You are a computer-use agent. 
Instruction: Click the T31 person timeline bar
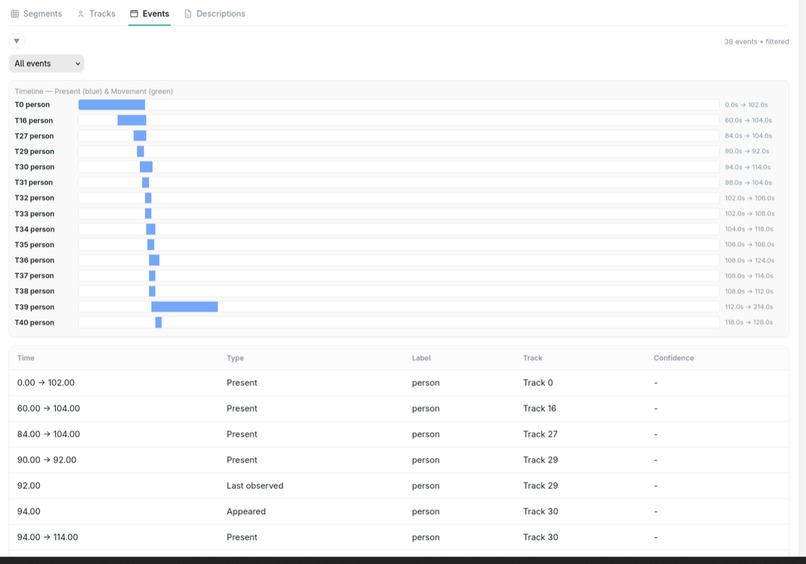click(x=145, y=183)
